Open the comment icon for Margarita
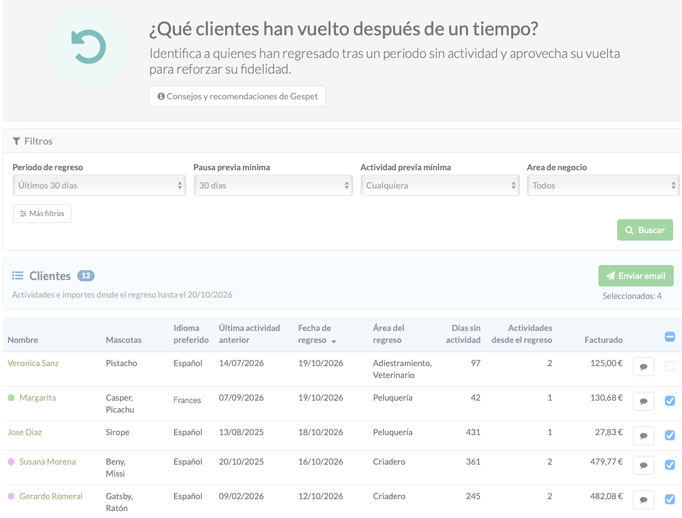 point(644,401)
